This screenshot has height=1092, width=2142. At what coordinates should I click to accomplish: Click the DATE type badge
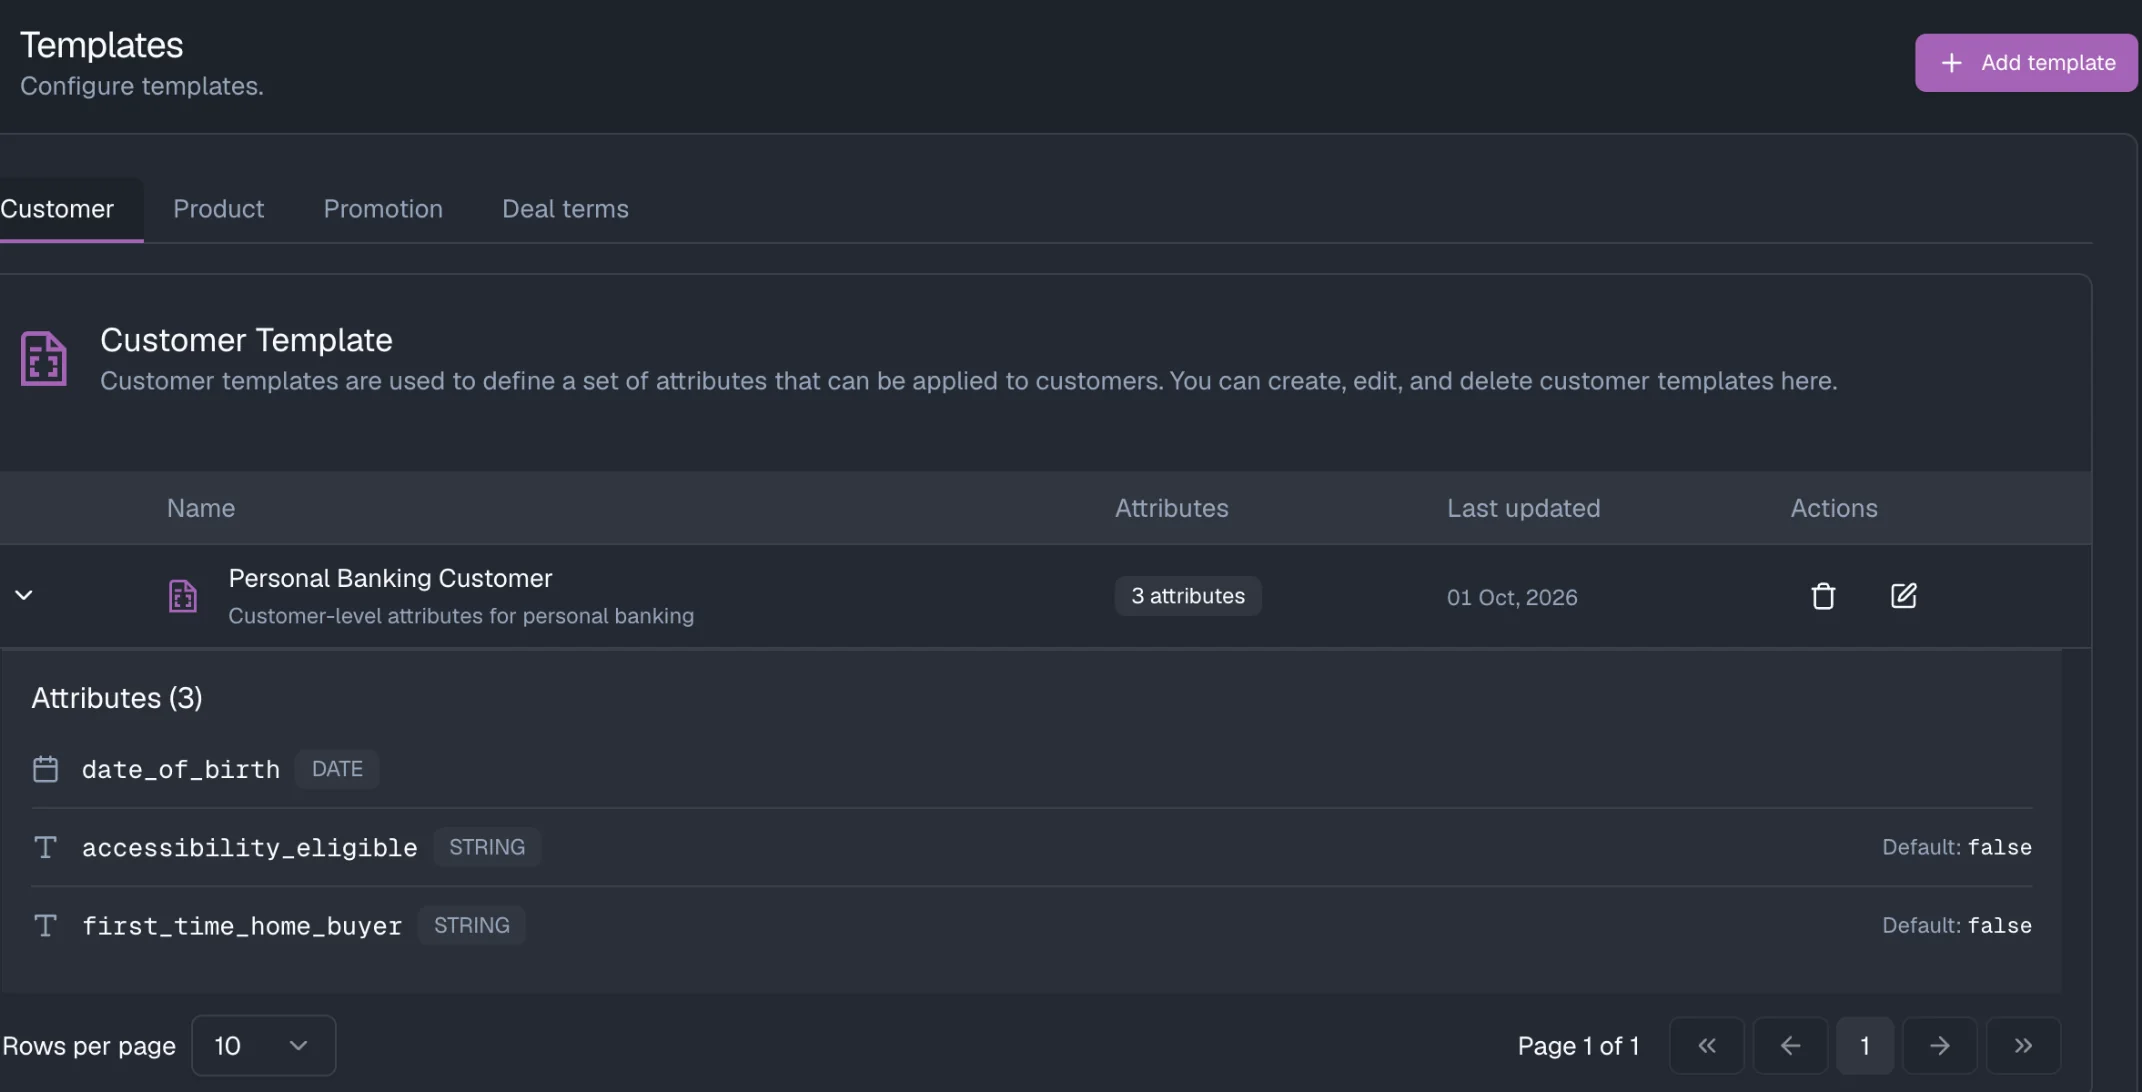[337, 769]
